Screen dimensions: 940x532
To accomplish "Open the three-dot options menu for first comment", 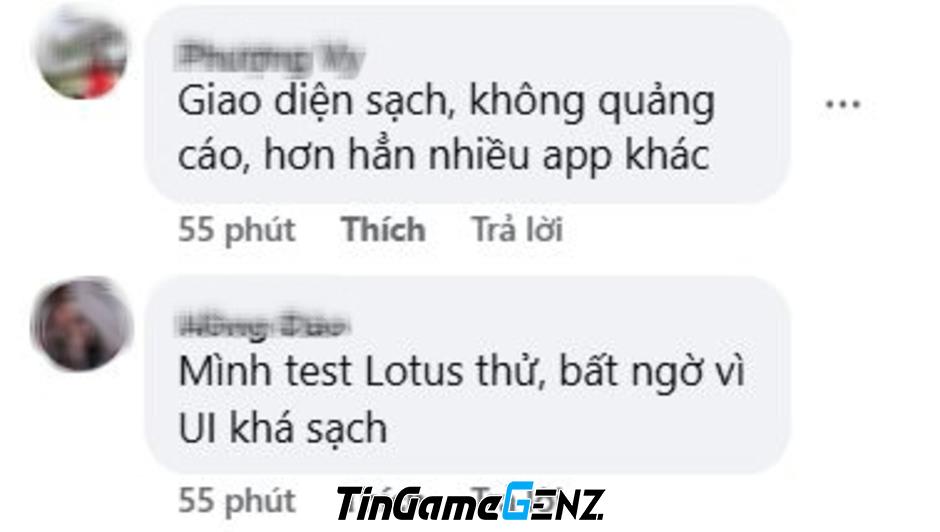I will (x=842, y=104).
